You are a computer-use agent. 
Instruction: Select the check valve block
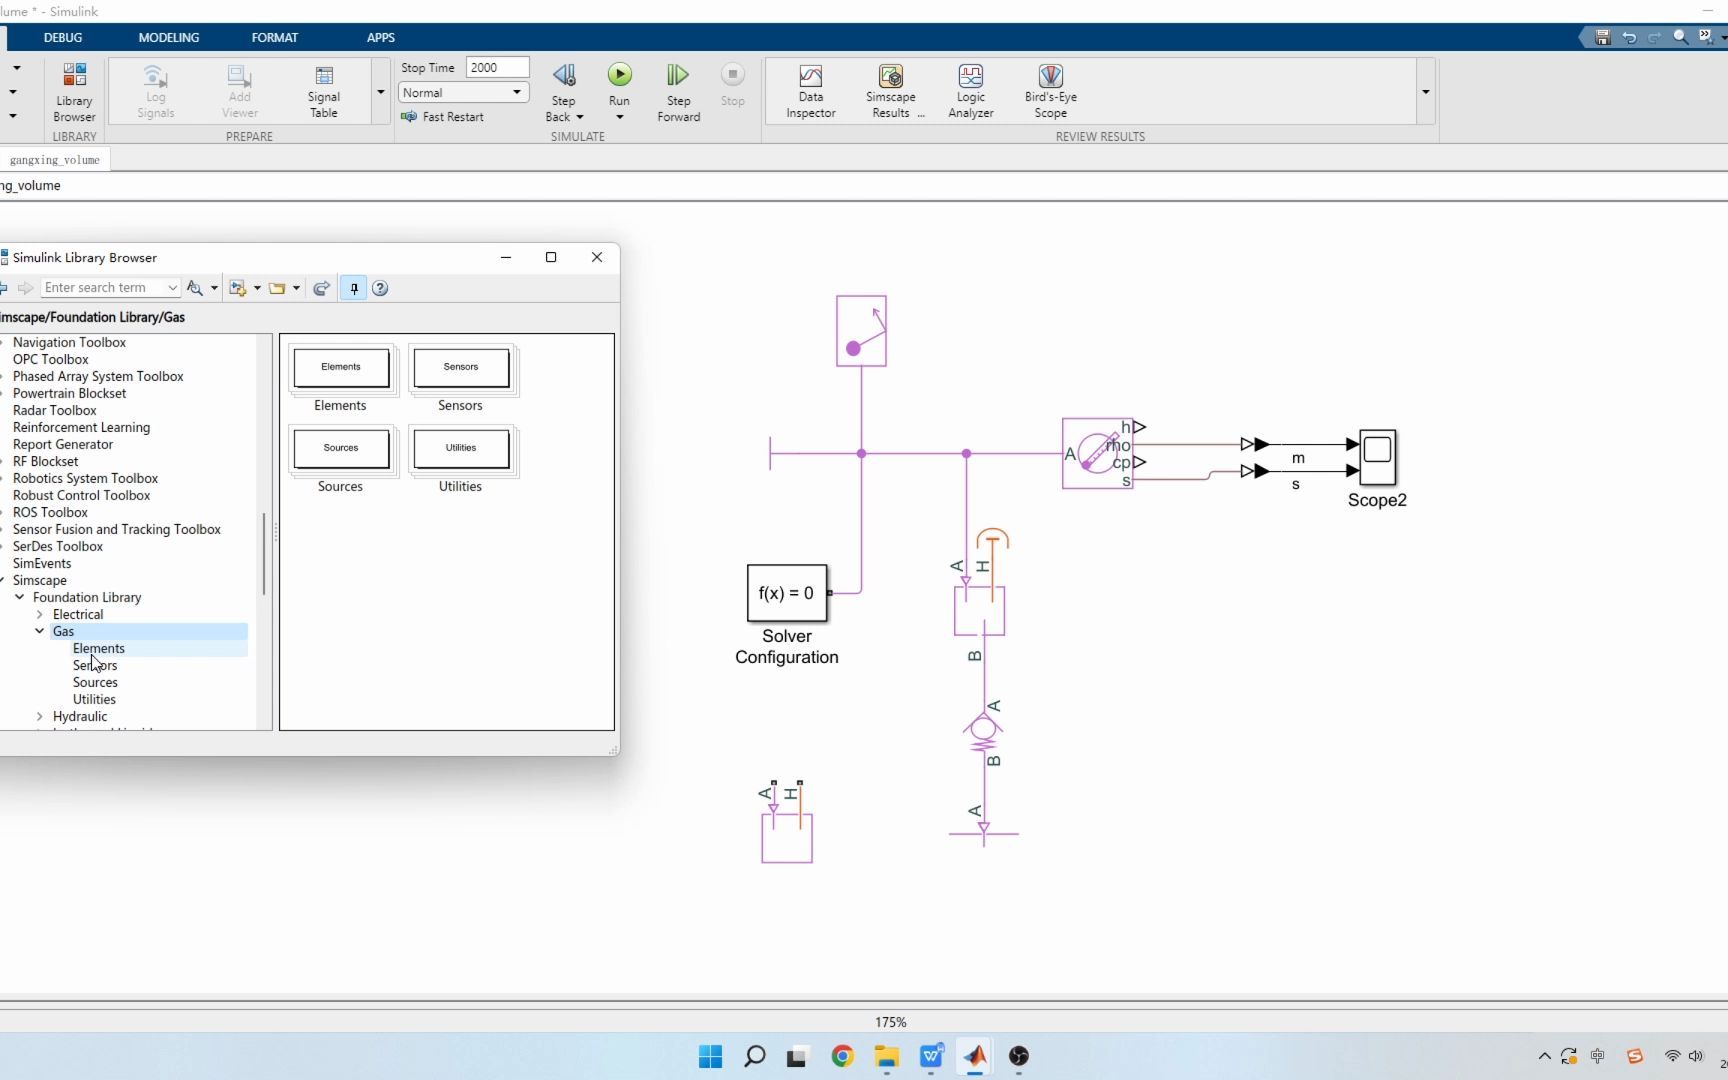[x=984, y=733]
